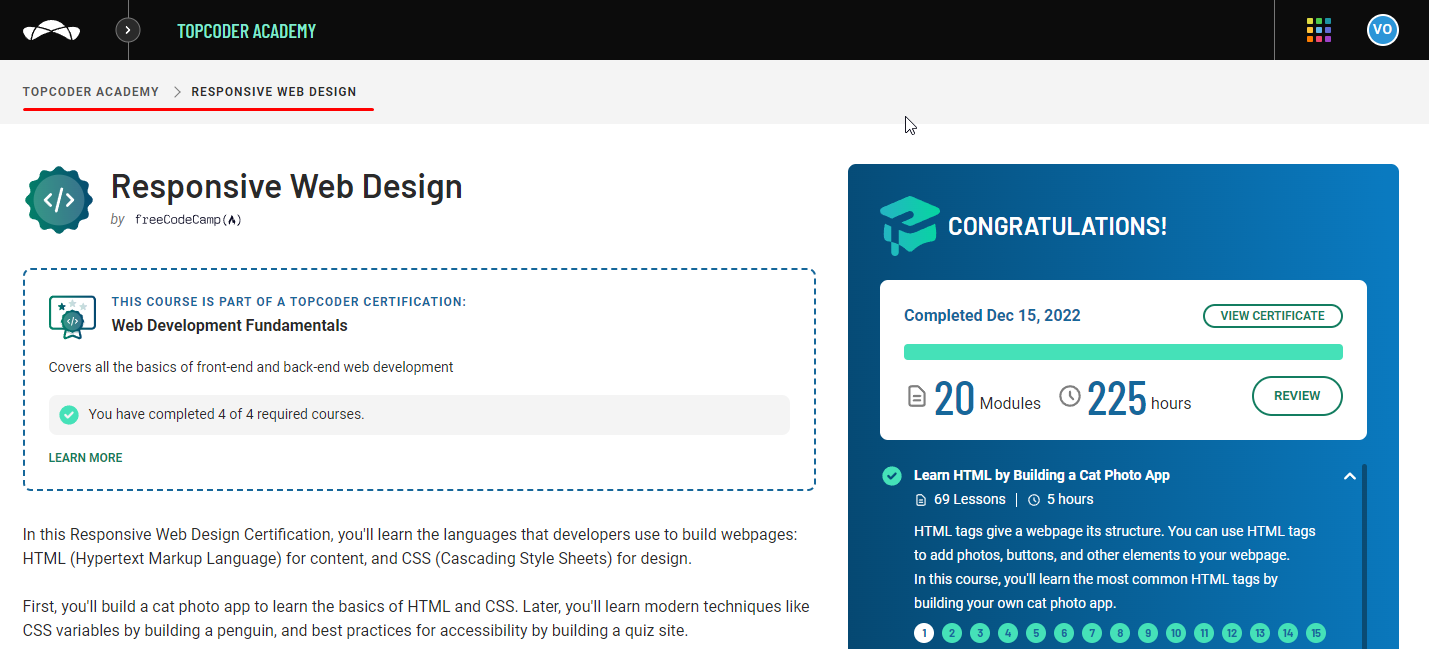Click the freeCodeCamp provider logo
The height and width of the screenshot is (649, 1429).
[188, 220]
